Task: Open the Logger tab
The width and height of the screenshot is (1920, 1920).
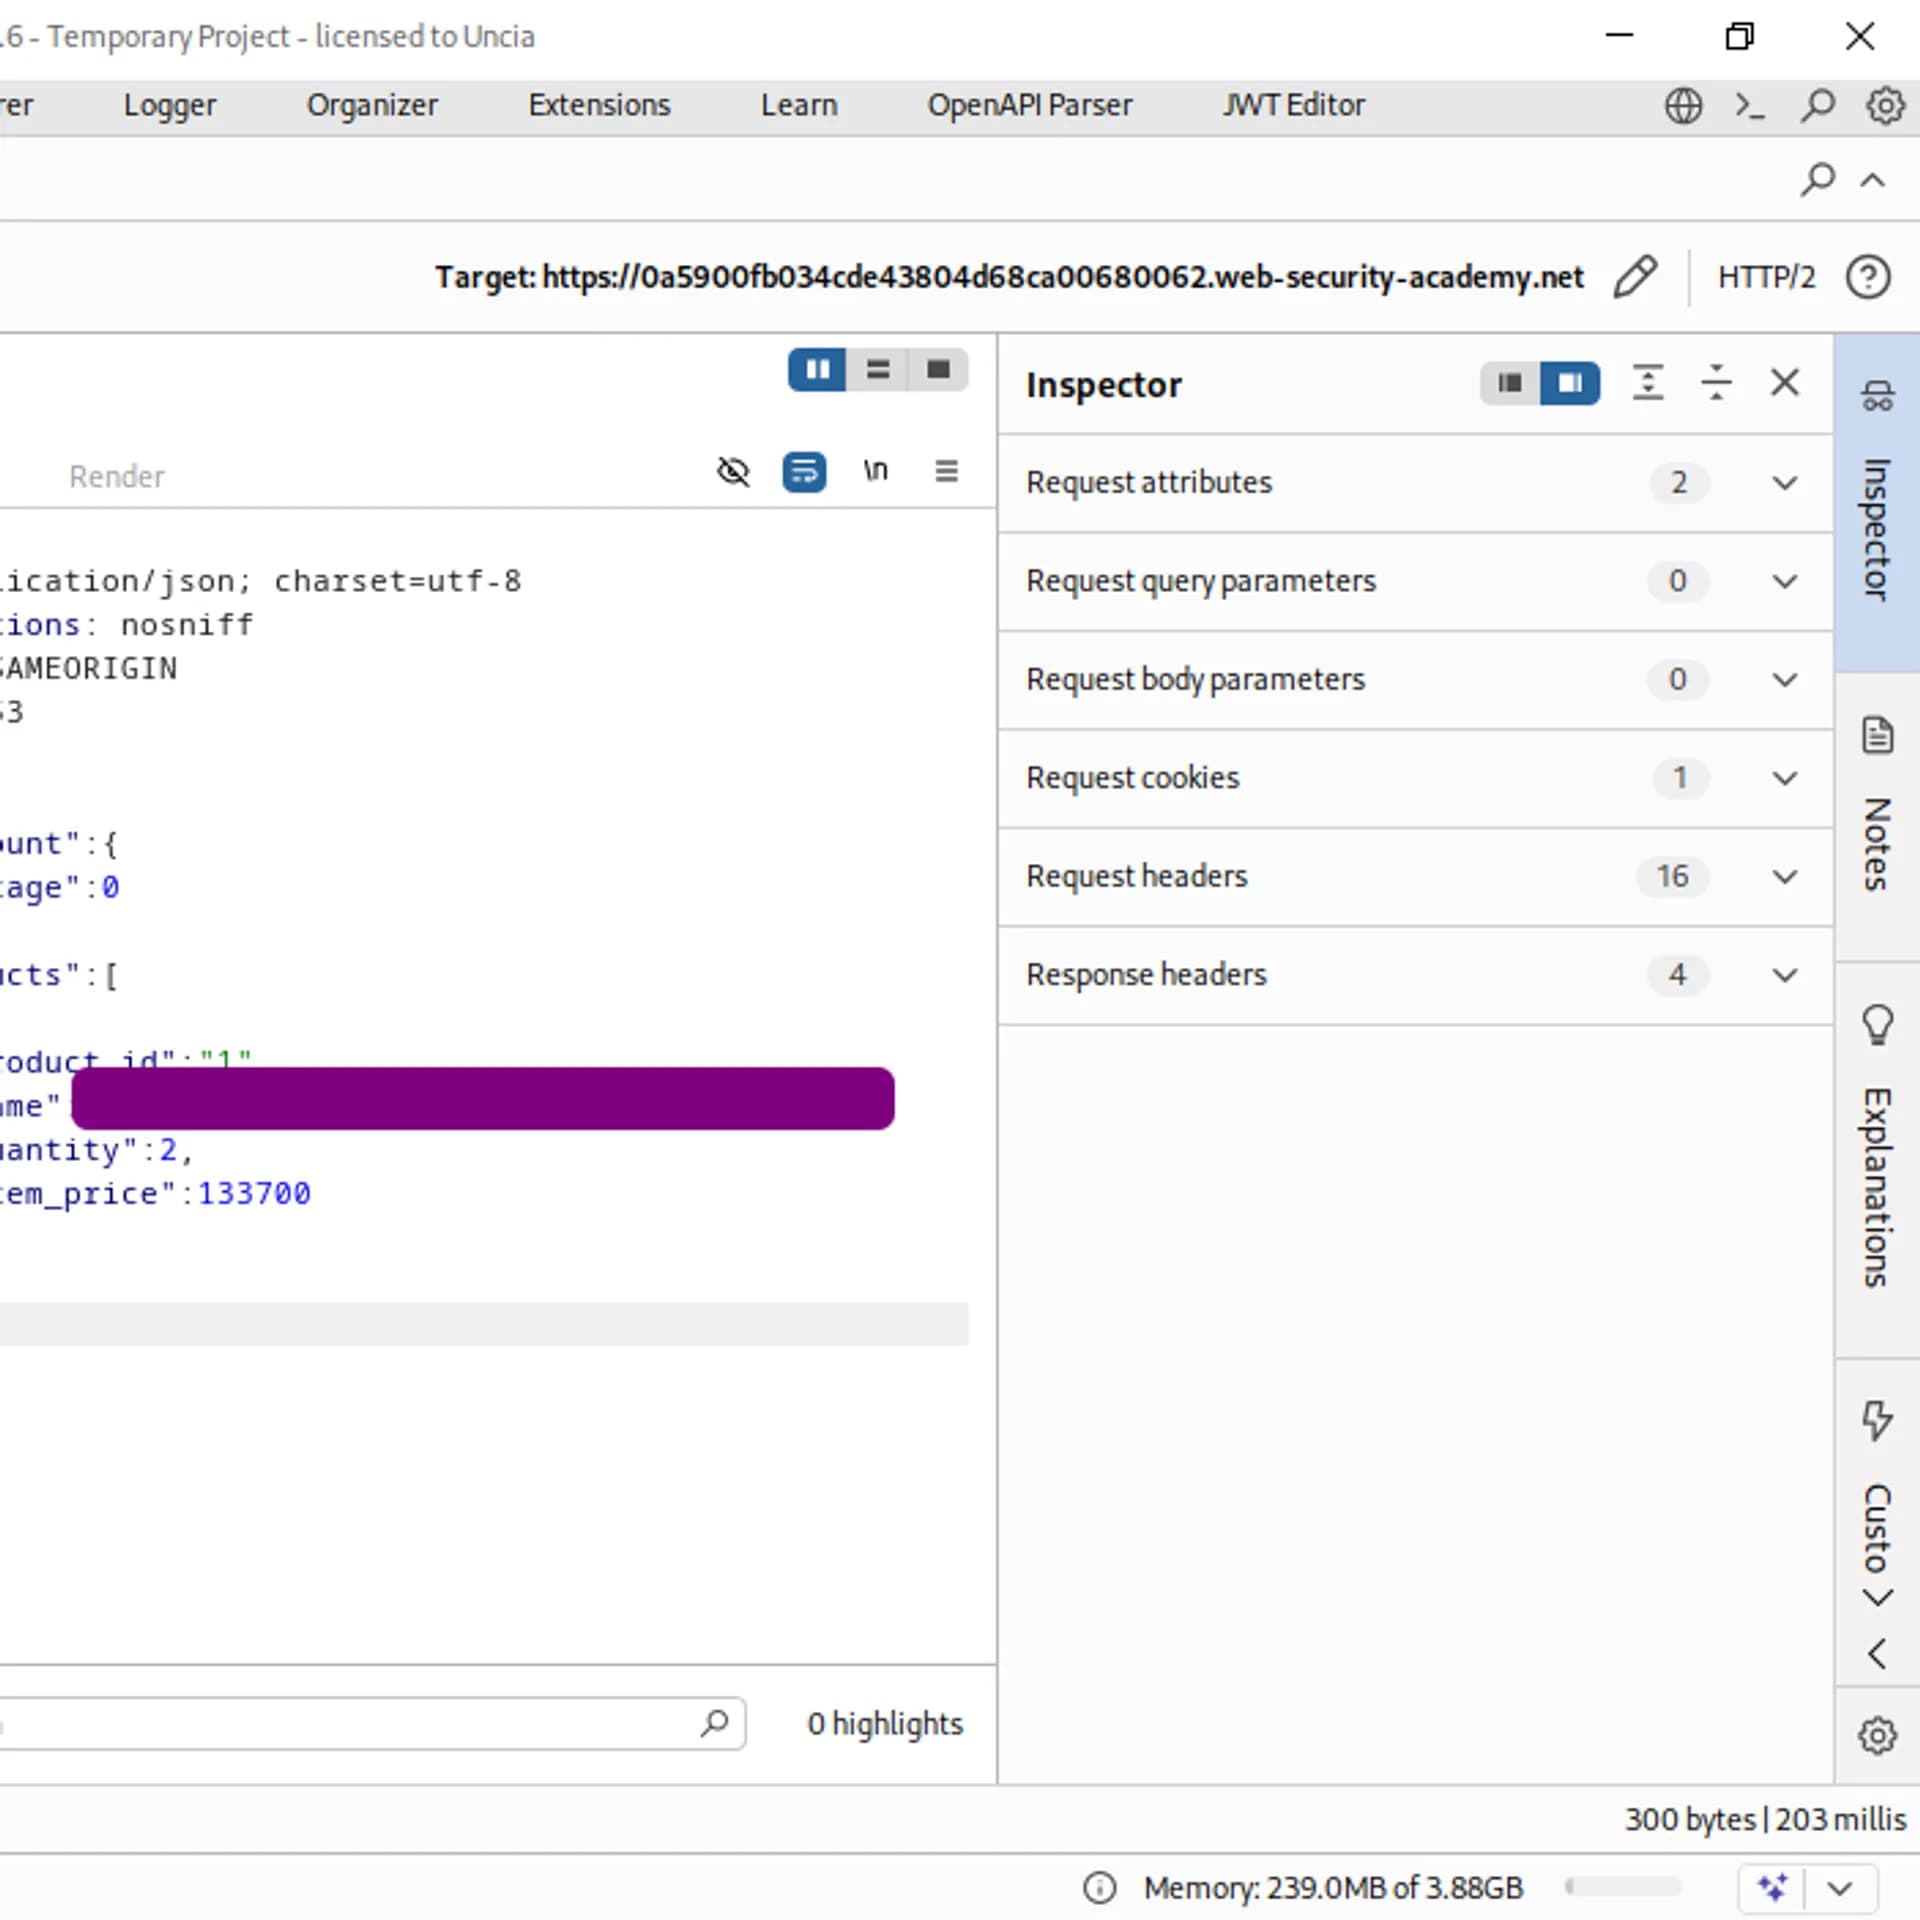Action: (169, 105)
